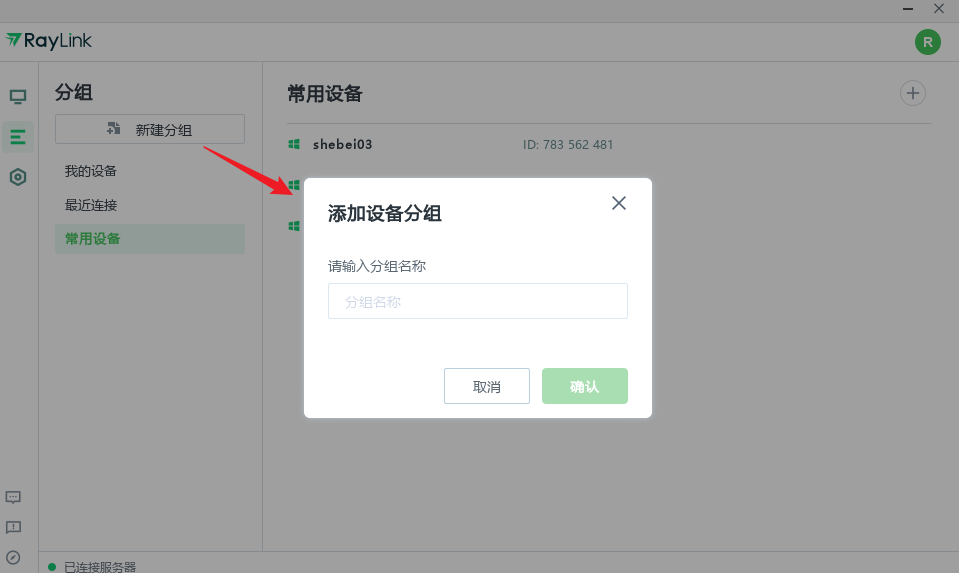This screenshot has height=573, width=959.
Task: Open the feedback exclamation icon in sidebar
Action: (x=13, y=527)
